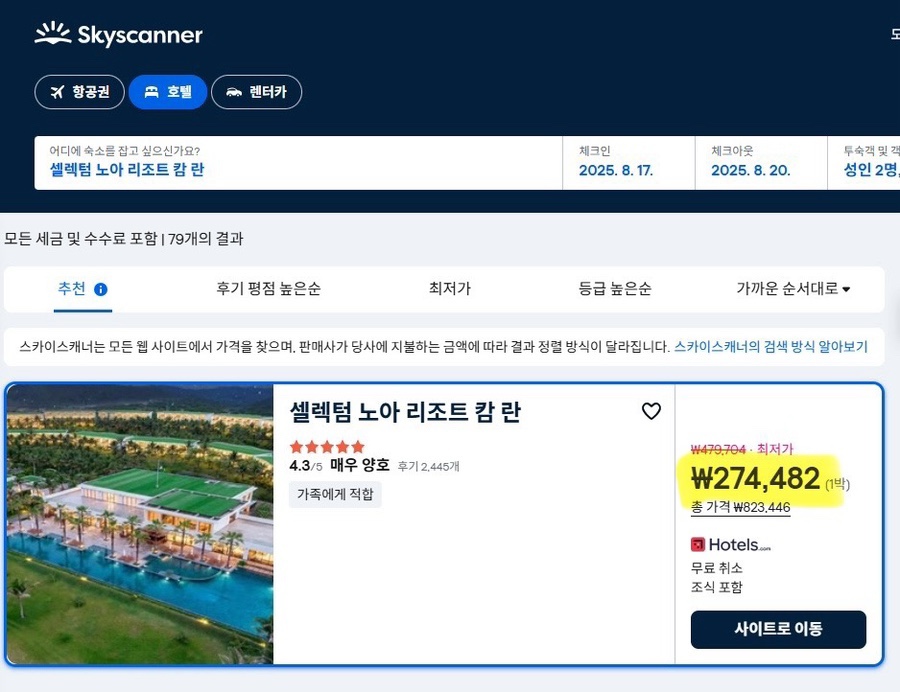The width and height of the screenshot is (900, 692).
Task: Click the Skyscanner logo
Action: (118, 34)
